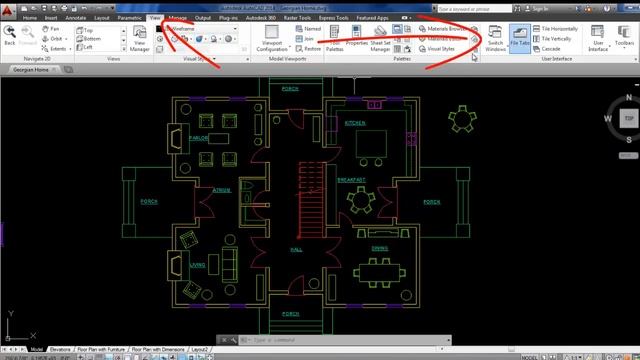The image size is (640, 360).
Task: Click the Join viewports button
Action: (304, 39)
